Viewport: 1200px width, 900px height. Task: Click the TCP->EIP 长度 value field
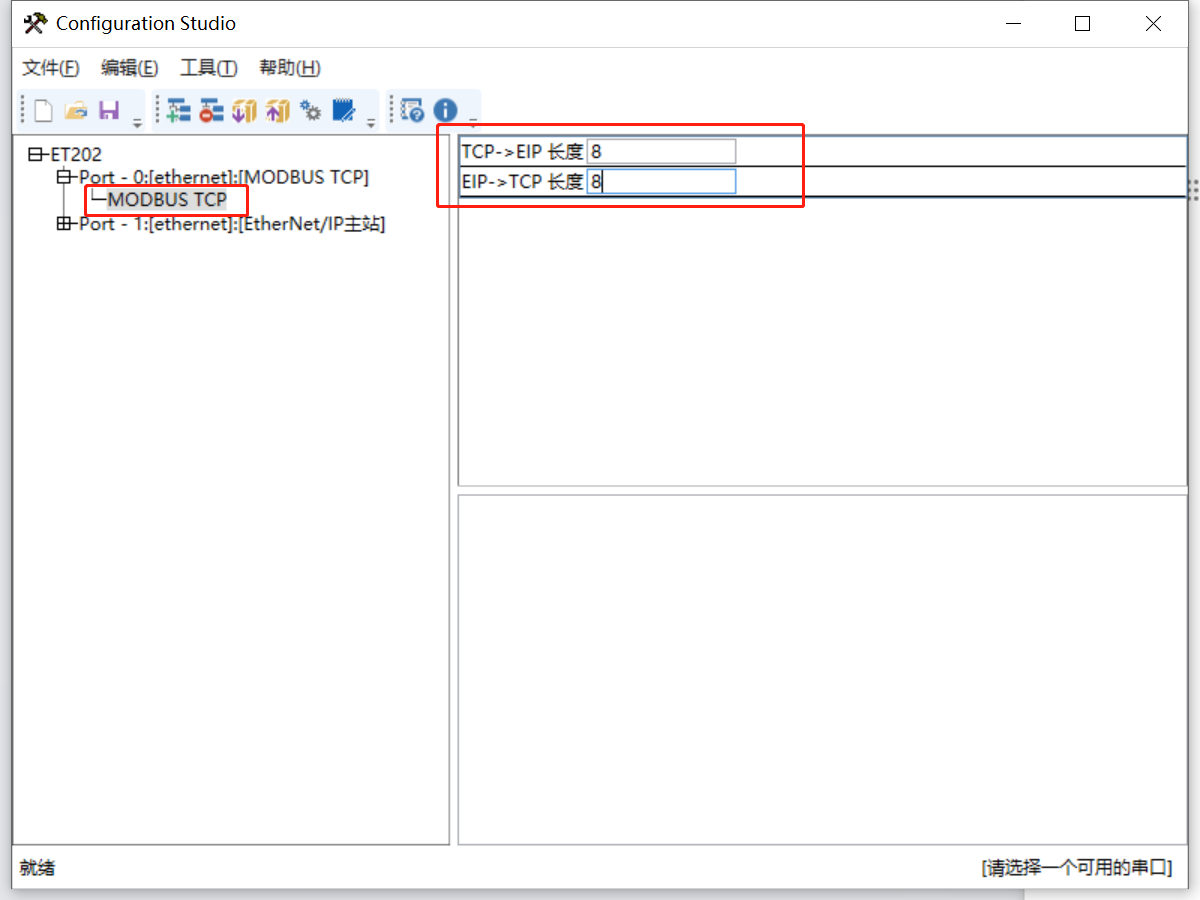point(661,152)
